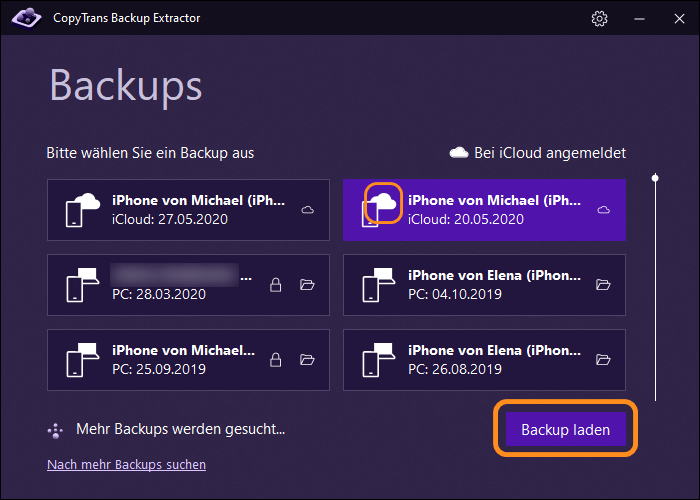Click device-PC icon of PC 25.09.2019 backup
Screen dimensions: 700x500
83,360
